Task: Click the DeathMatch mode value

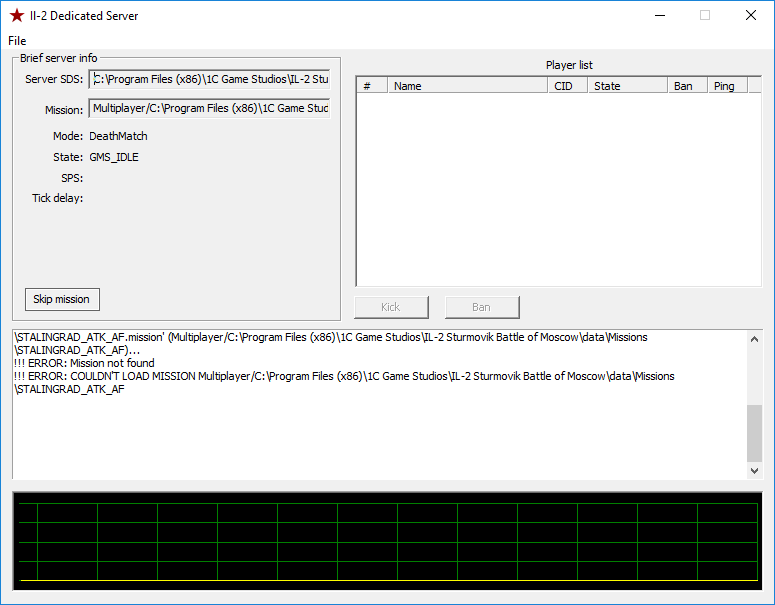Action: 118,136
